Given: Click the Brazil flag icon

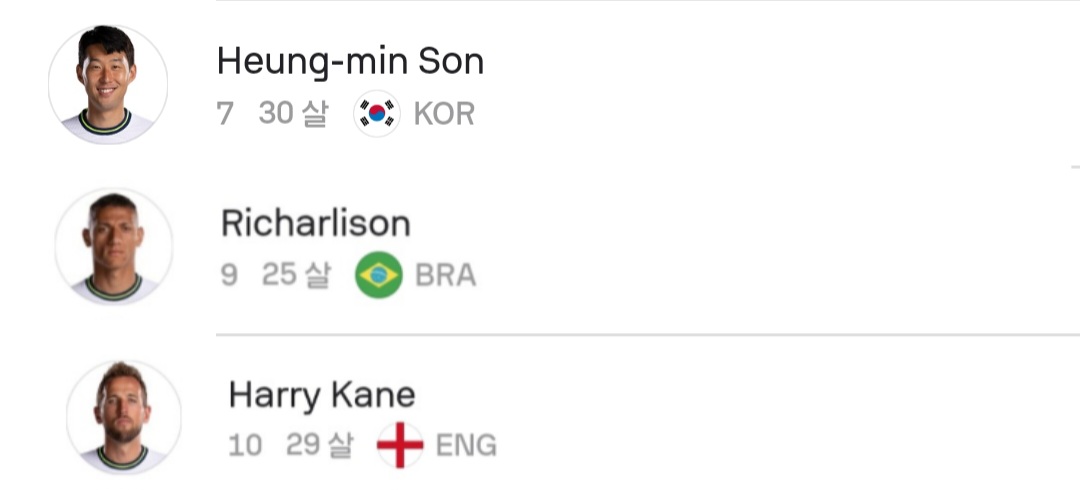Looking at the screenshot, I should (x=379, y=275).
